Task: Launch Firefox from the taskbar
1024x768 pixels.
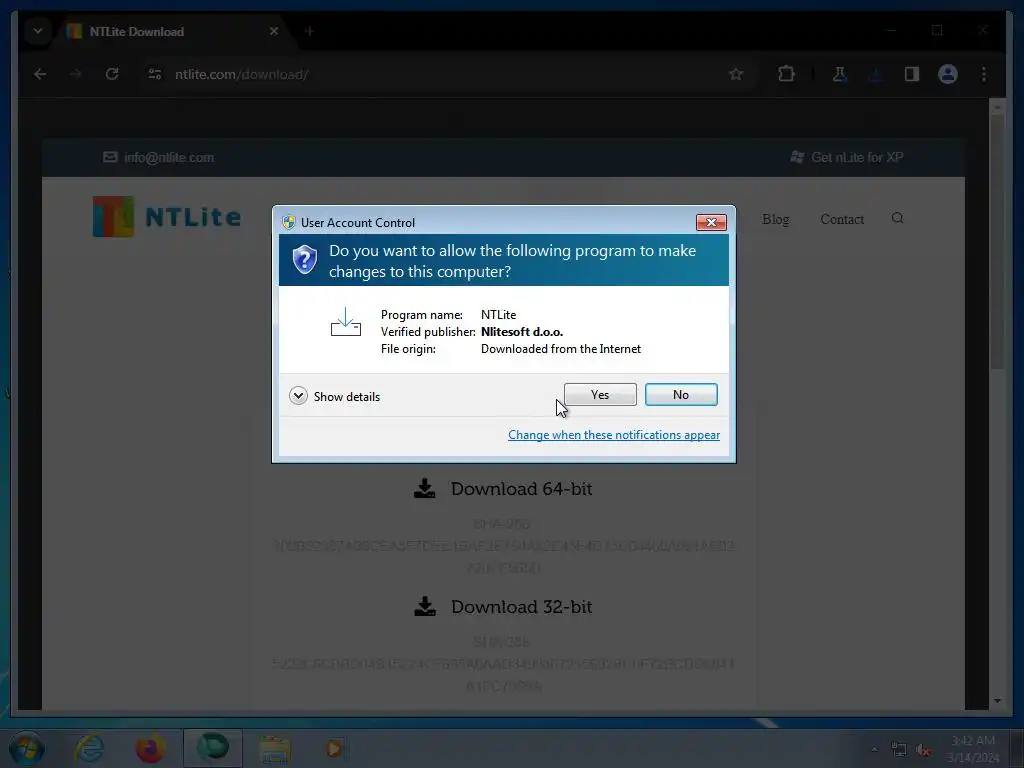Action: (150, 748)
